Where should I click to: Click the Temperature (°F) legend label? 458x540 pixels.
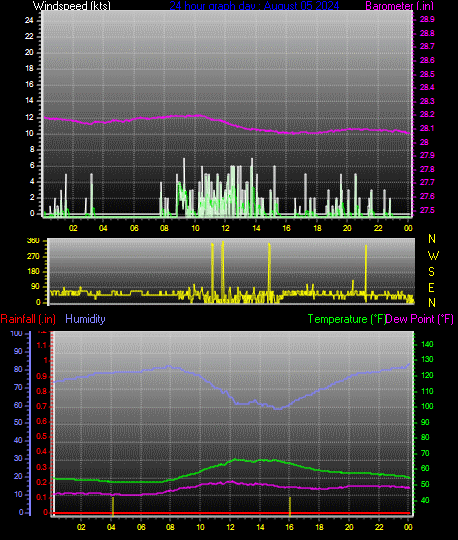tap(347, 319)
